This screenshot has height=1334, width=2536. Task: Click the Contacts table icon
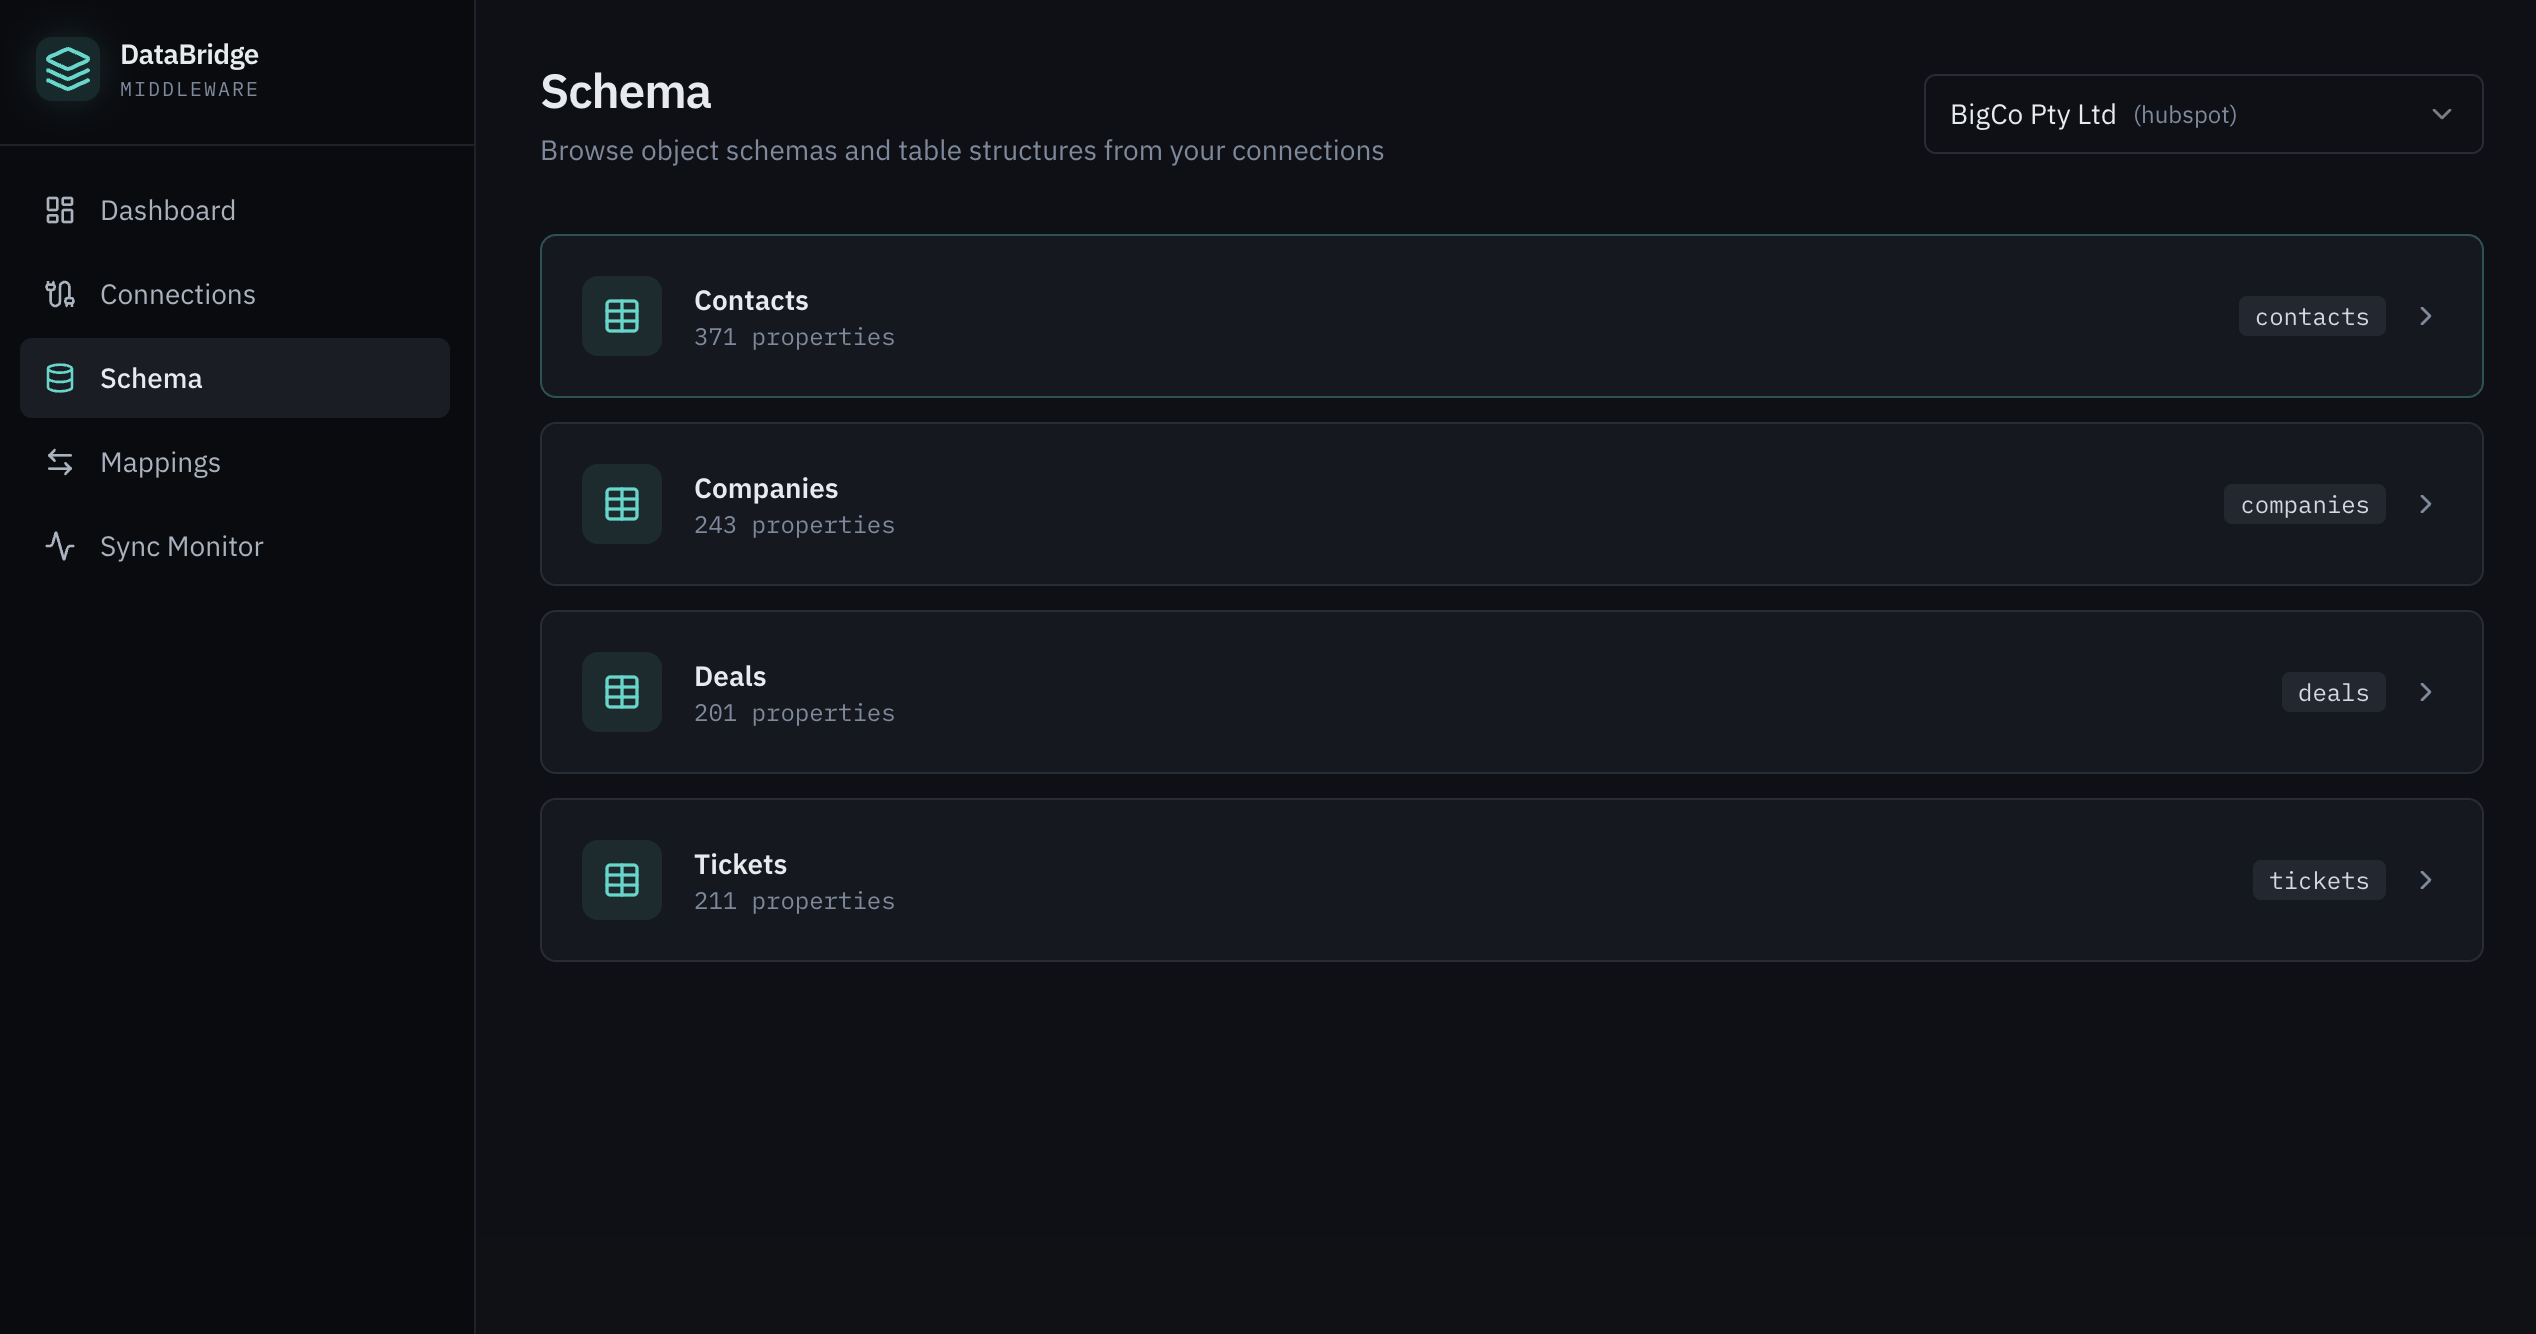[620, 316]
